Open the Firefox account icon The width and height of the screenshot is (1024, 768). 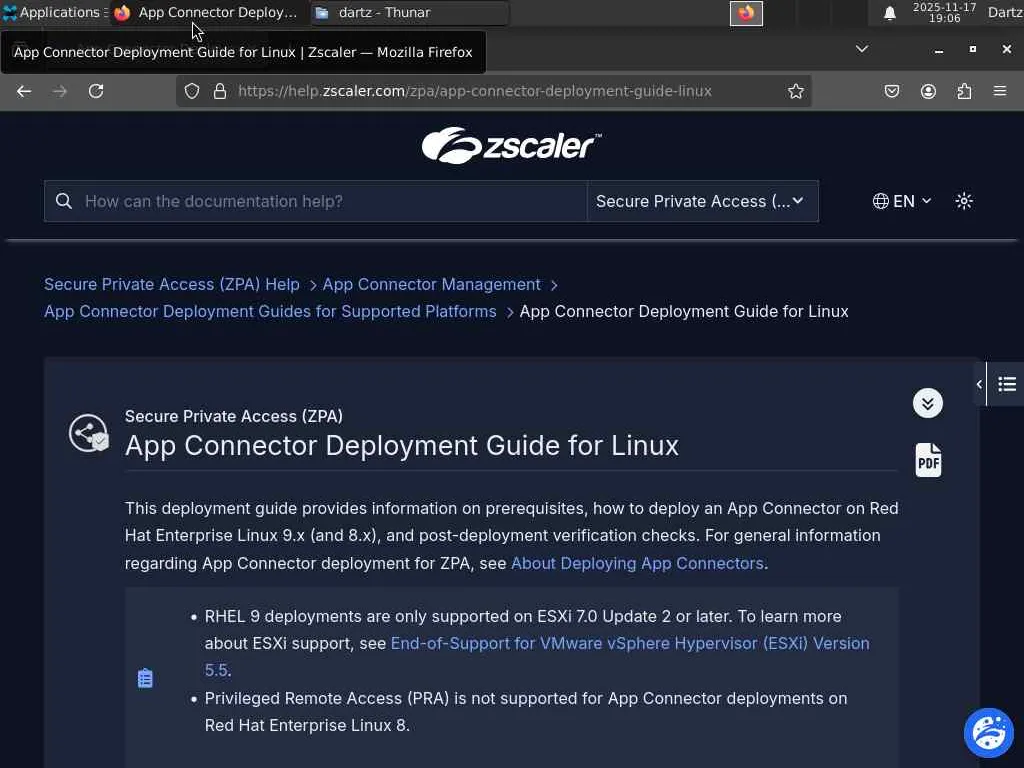pos(928,91)
